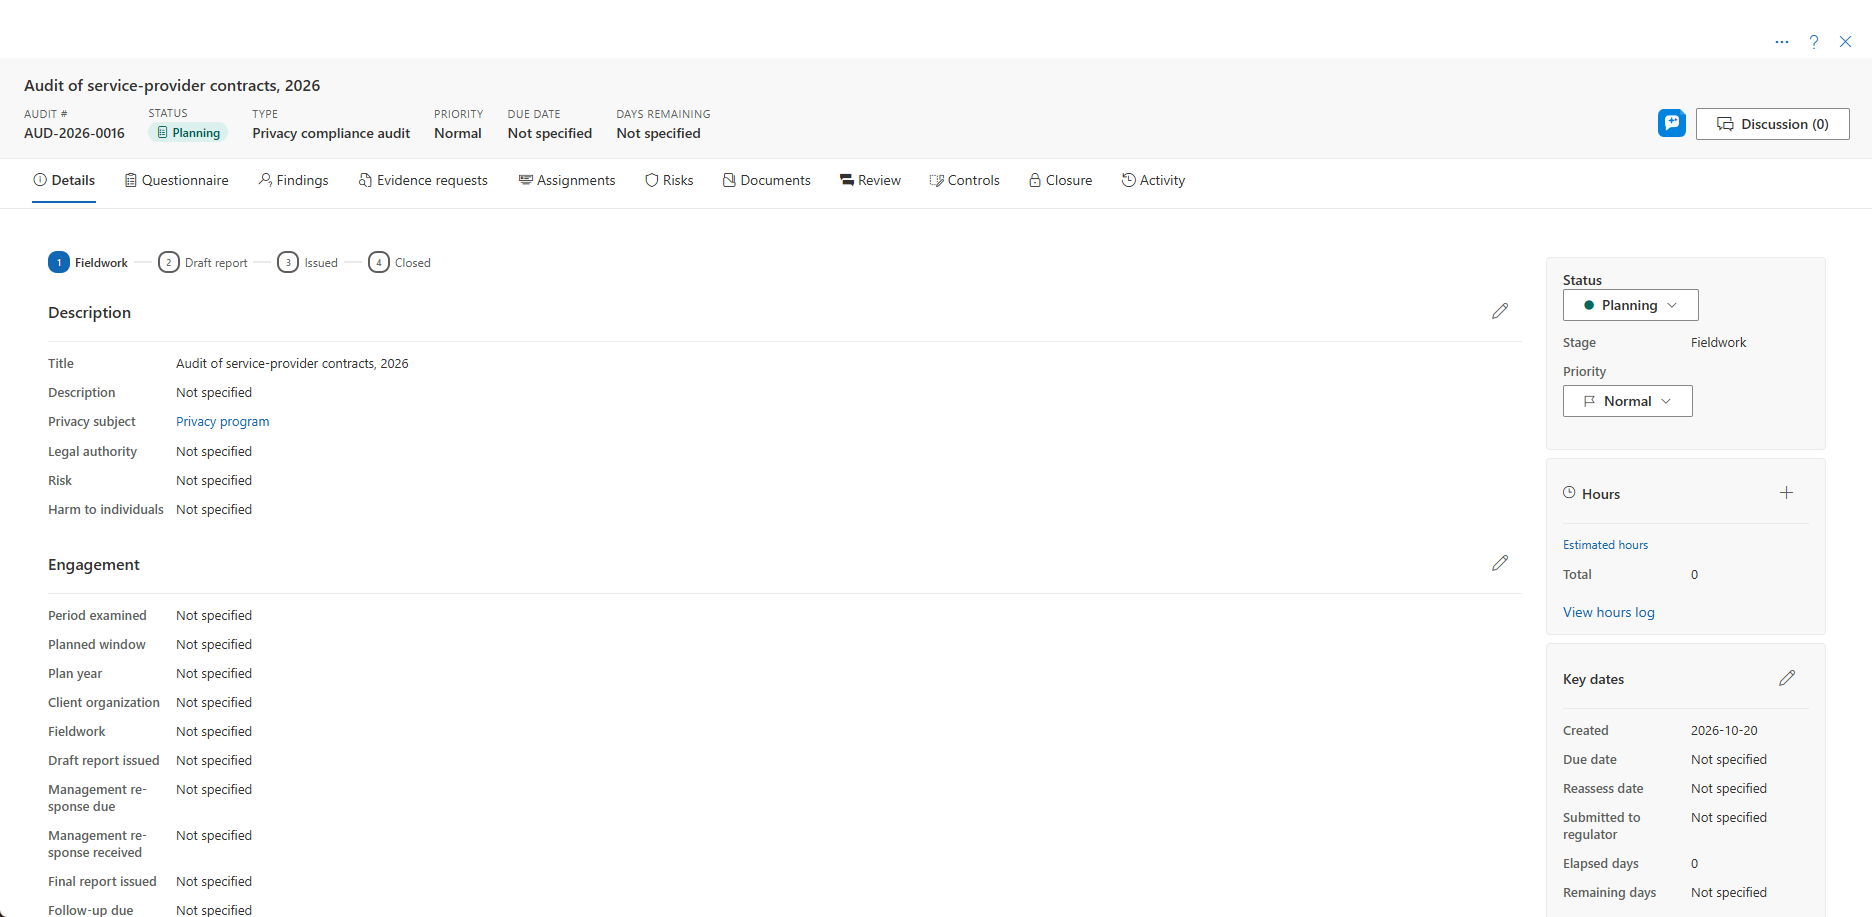Click the Privacy compliance audit type value
Screen dimensions: 1872x917
tap(331, 133)
